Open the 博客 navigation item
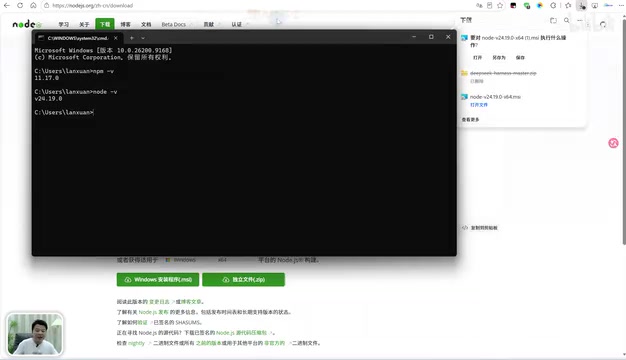The image size is (626, 360). pyautogui.click(x=126, y=24)
